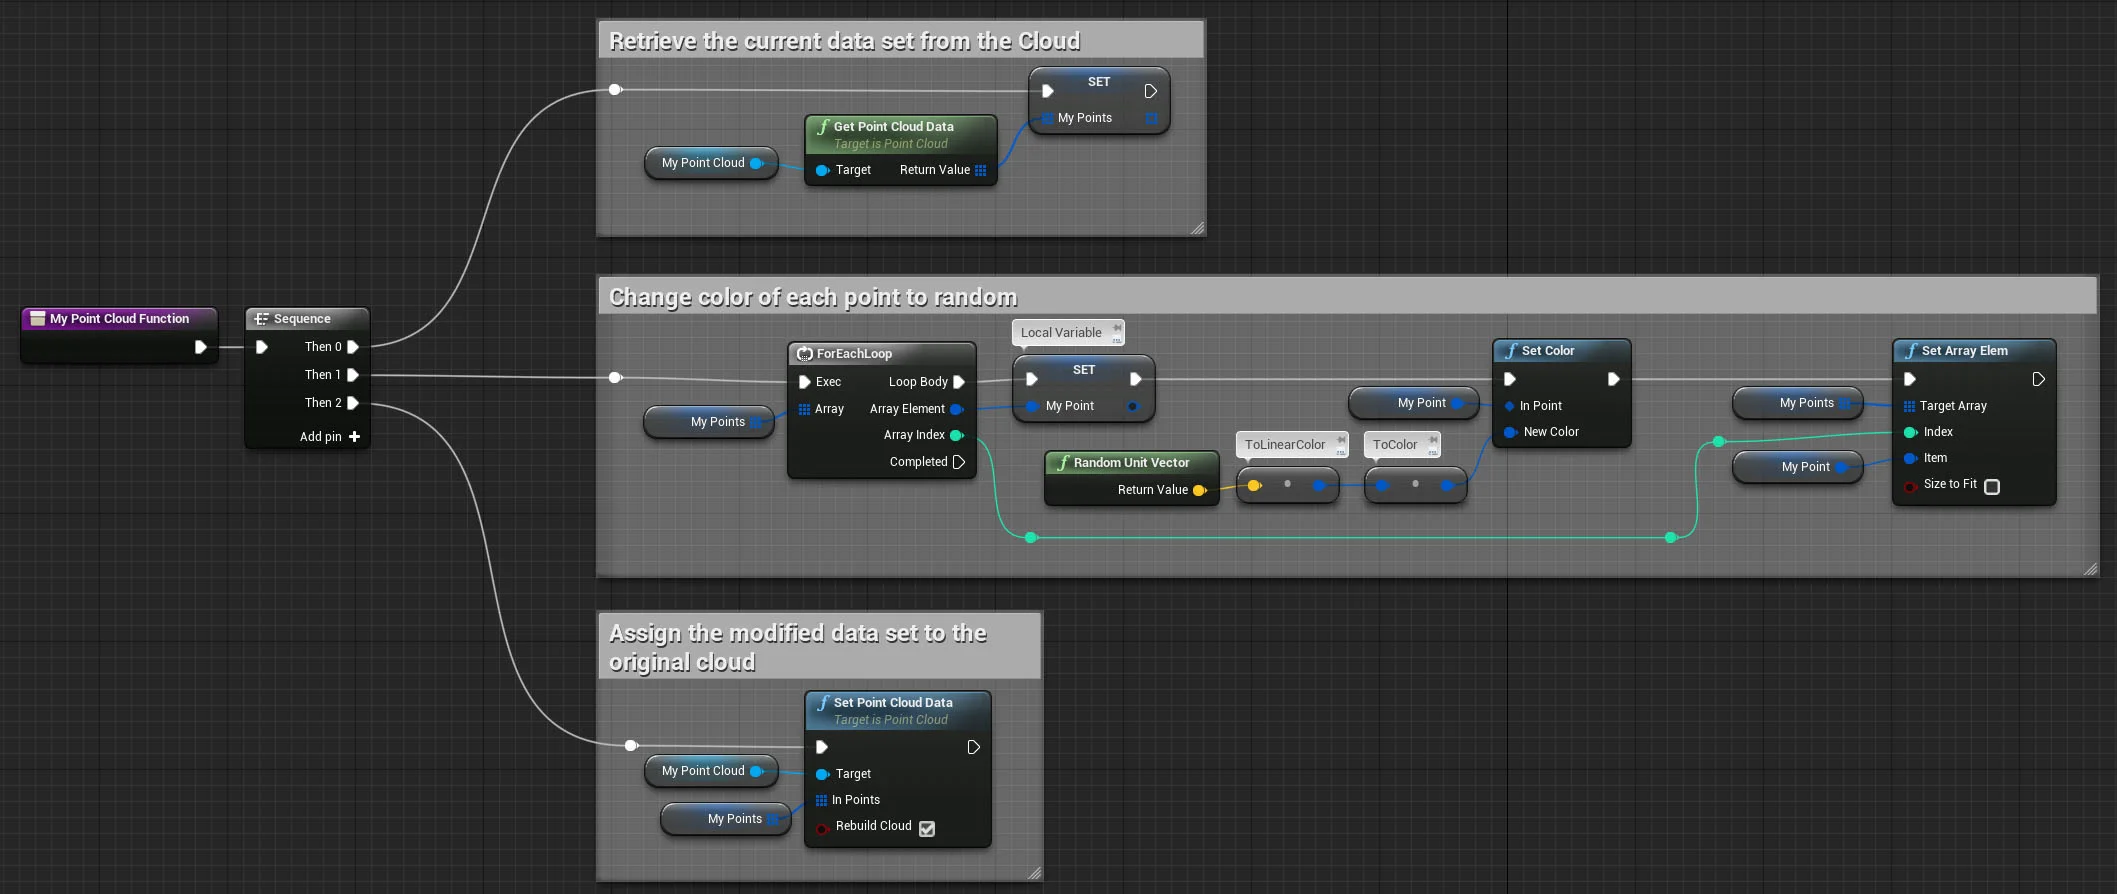Click Target pin on Get Point Cloud Data

(x=822, y=170)
